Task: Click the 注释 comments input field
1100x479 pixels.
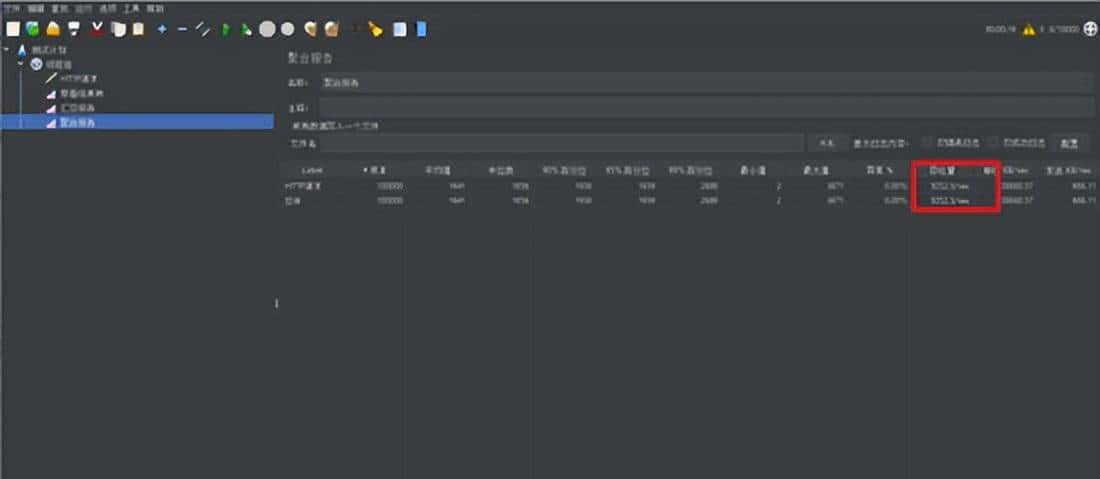Action: pyautogui.click(x=706, y=107)
